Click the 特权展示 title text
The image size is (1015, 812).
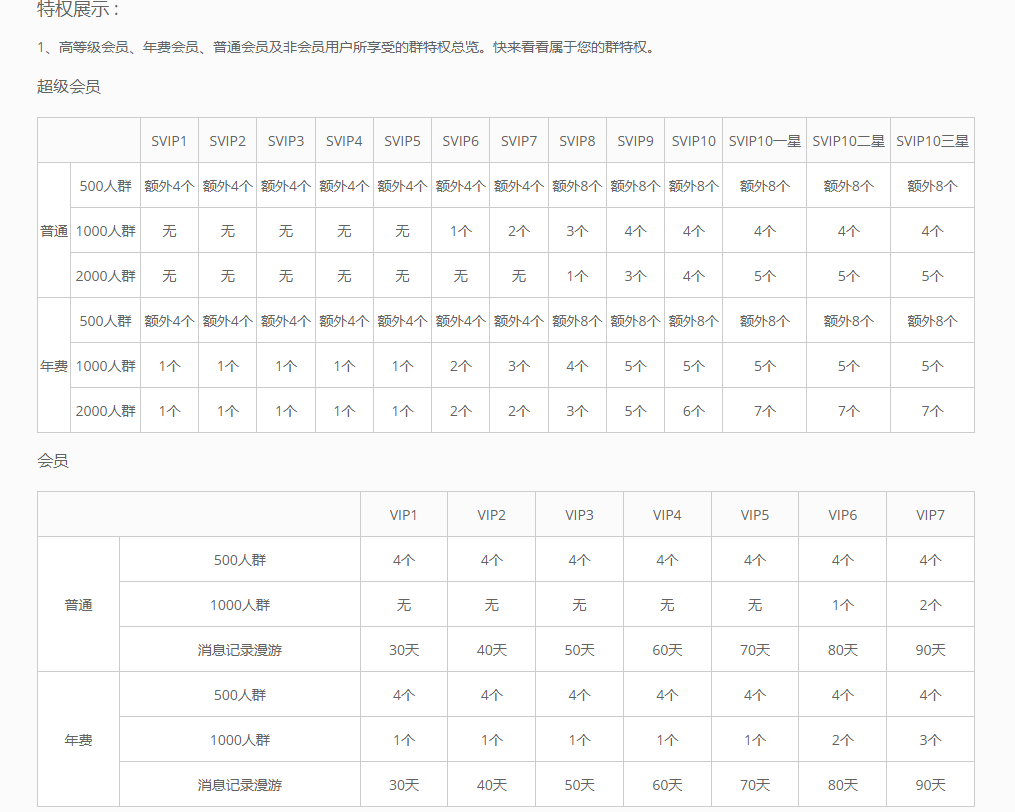pos(78,10)
